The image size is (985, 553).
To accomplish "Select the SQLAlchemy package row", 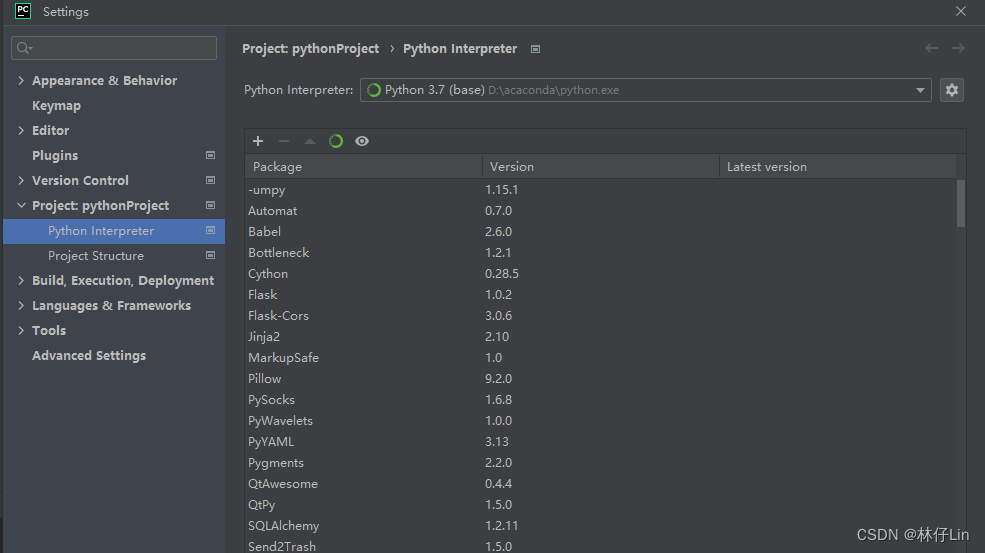I will coord(601,526).
